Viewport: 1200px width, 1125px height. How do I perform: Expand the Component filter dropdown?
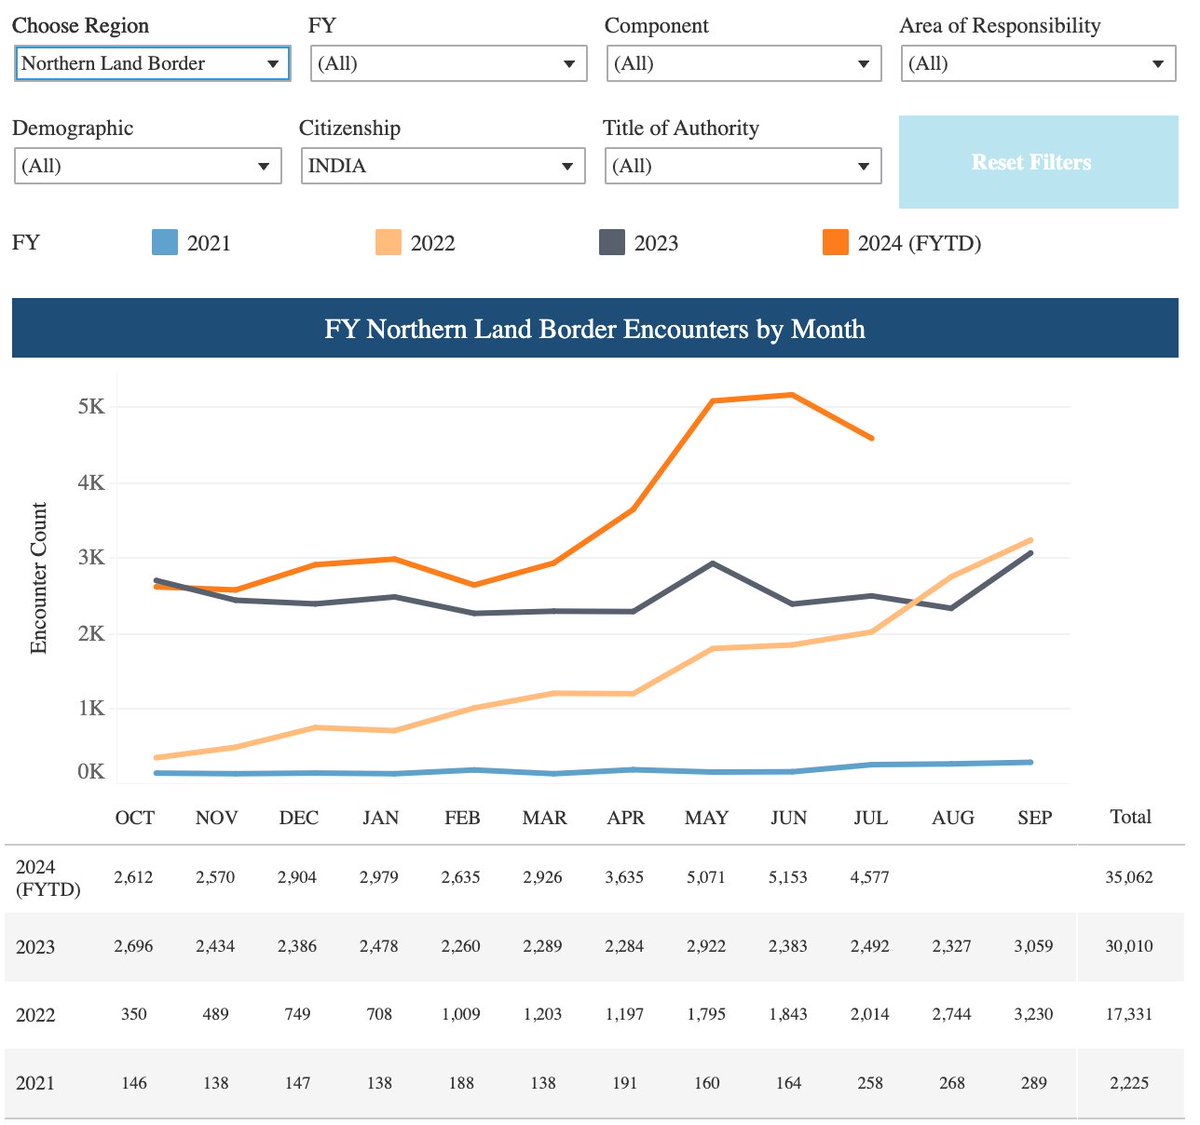tap(744, 63)
